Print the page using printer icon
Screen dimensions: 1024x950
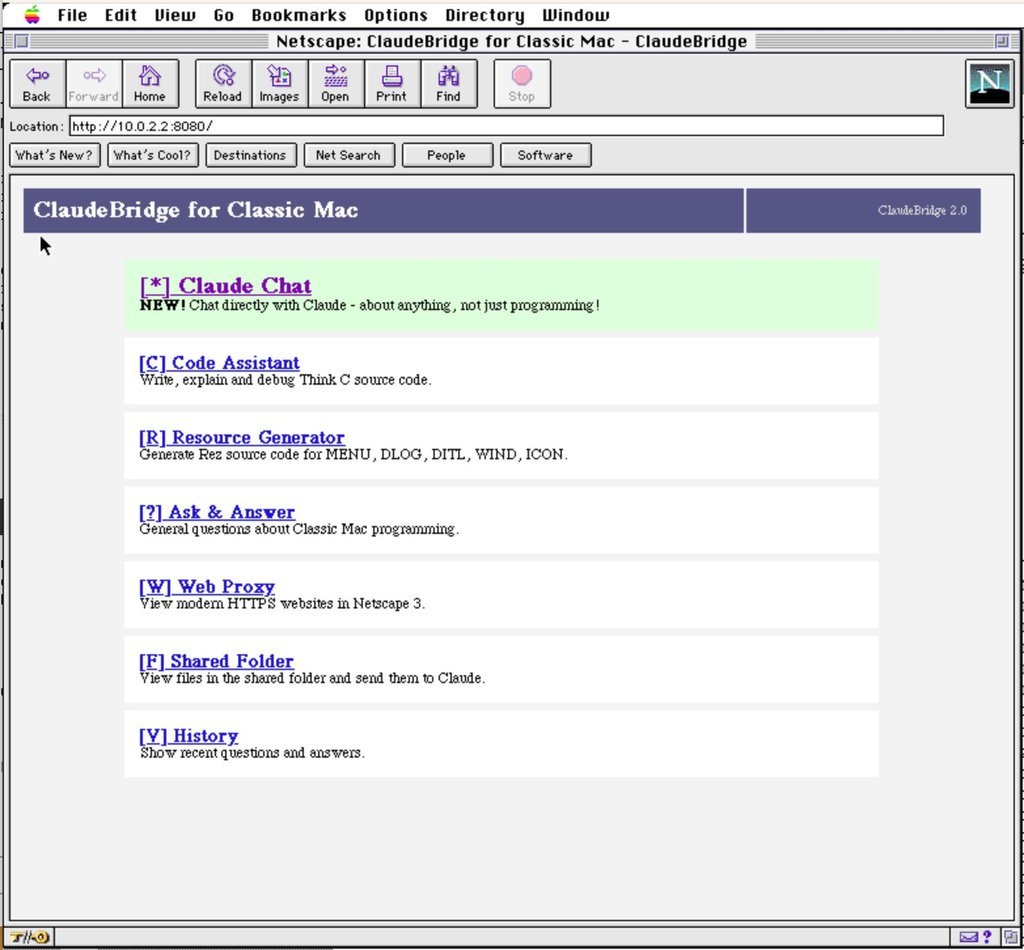tap(391, 84)
